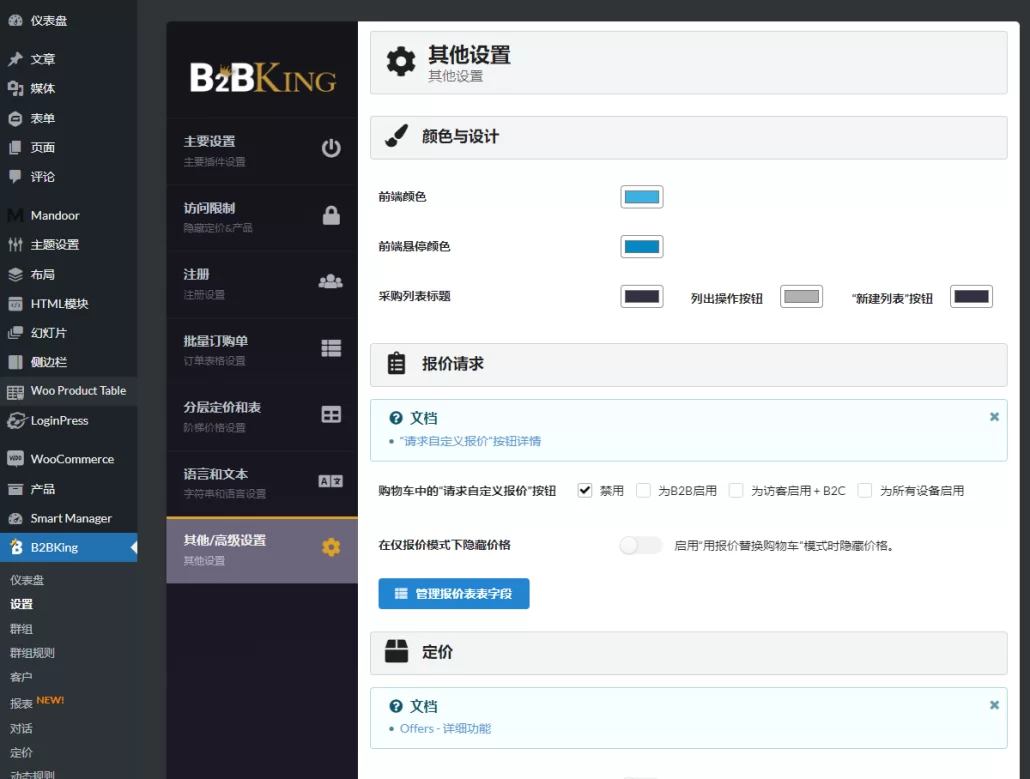Click the layers icon next to 布局

[x=15, y=274]
